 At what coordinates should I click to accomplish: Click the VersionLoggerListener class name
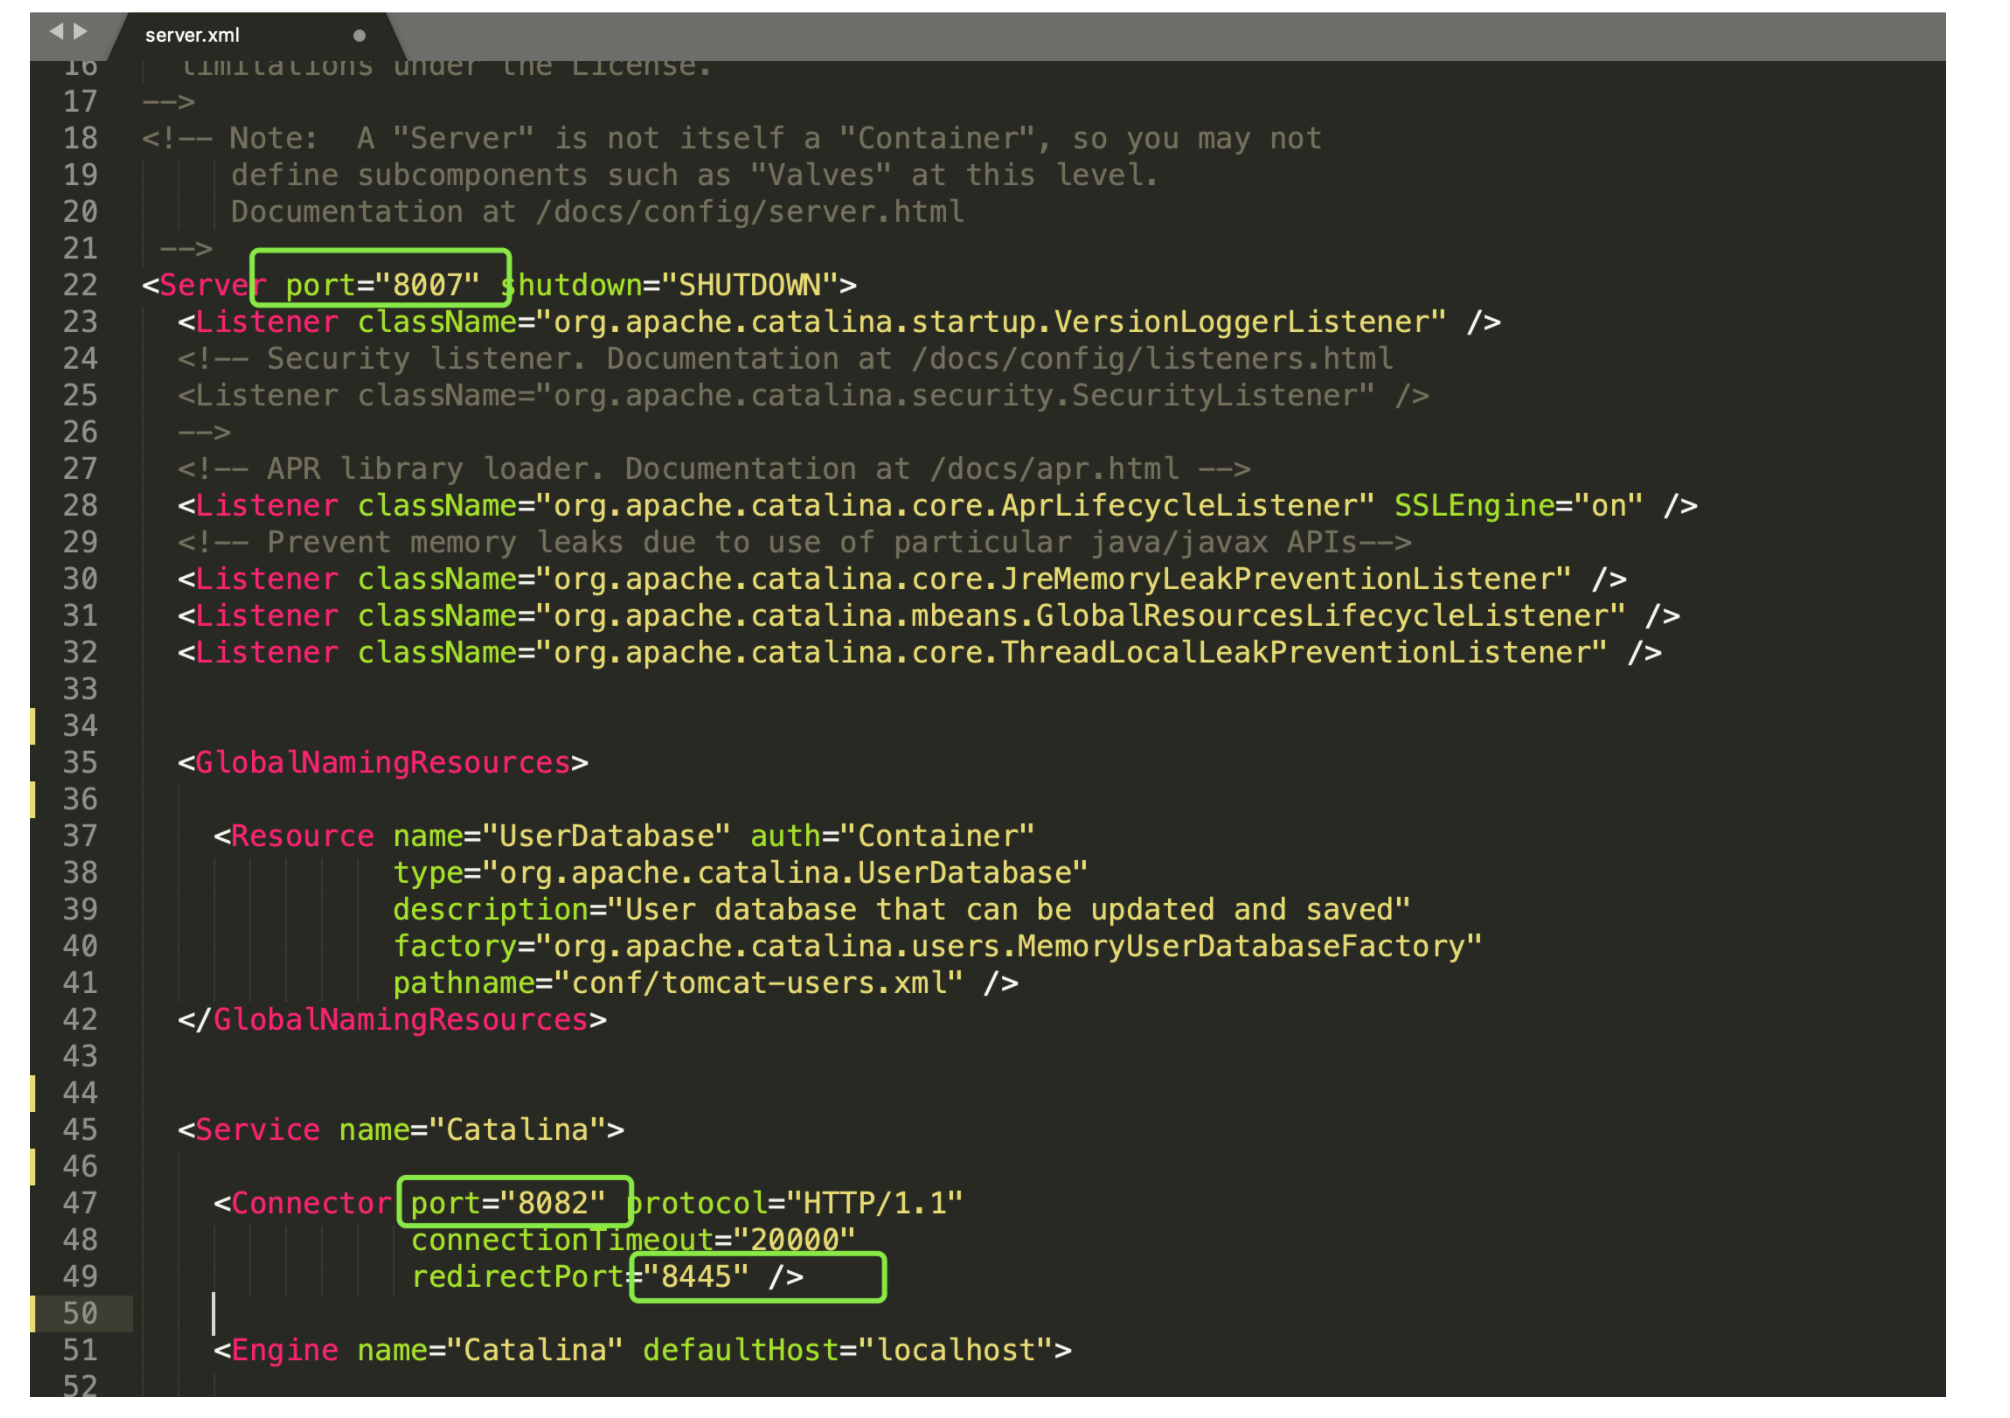[1240, 322]
